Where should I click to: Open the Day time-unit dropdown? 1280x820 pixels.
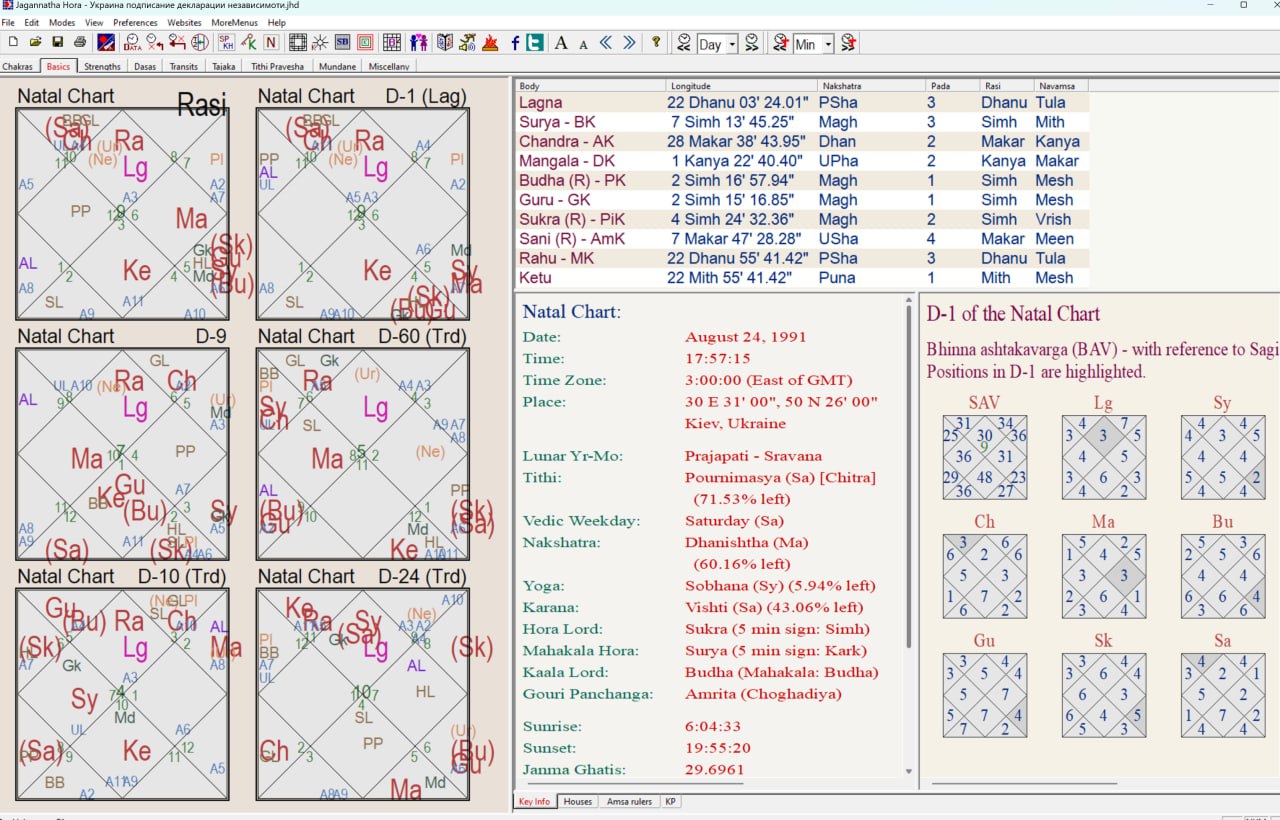pyautogui.click(x=732, y=44)
